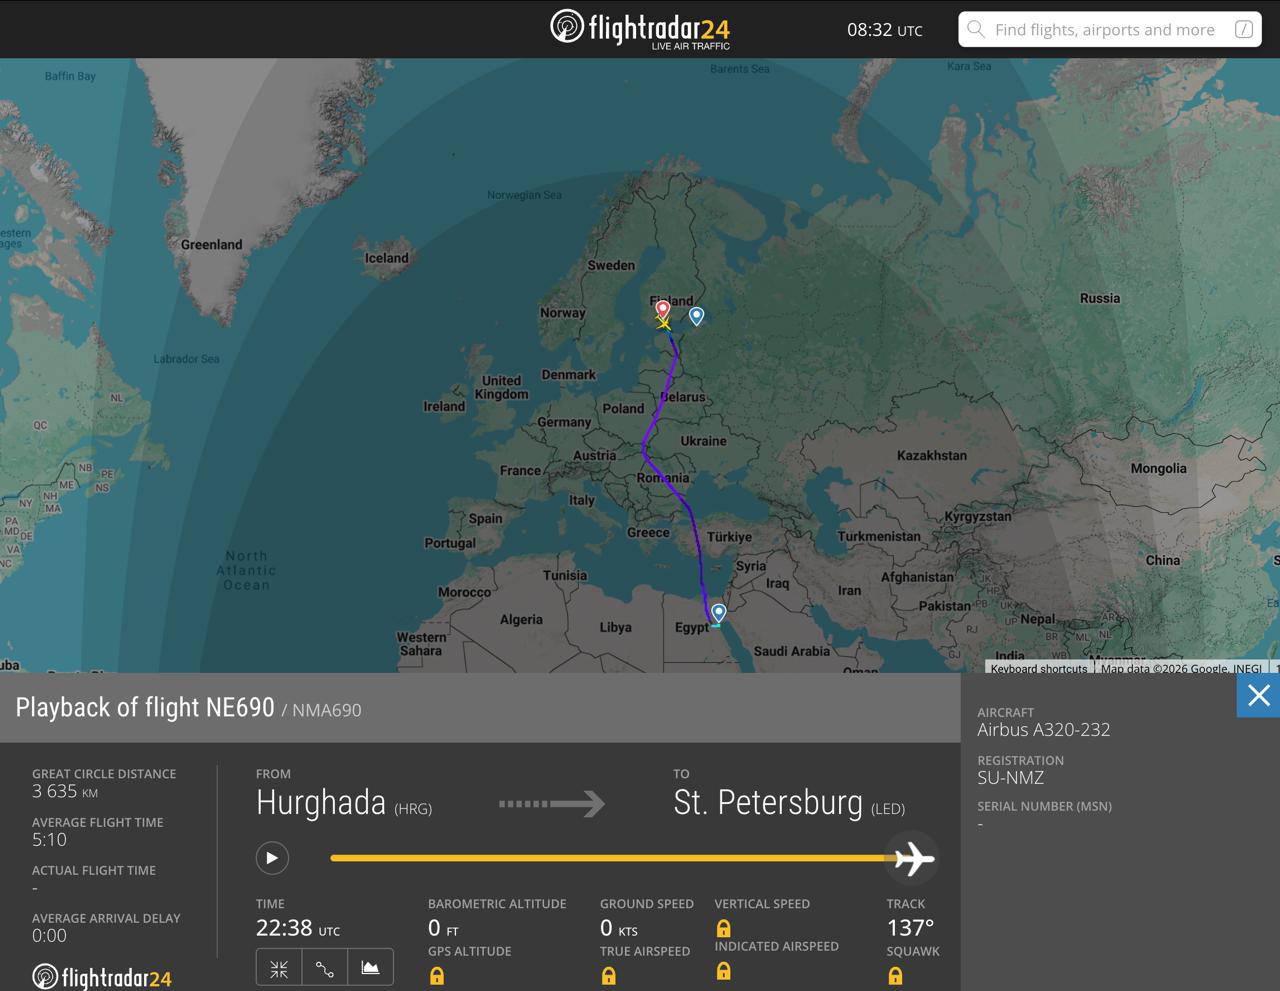Click the ground speed value 0 KTS
Screen dimensions: 1280x991
[x=618, y=928]
